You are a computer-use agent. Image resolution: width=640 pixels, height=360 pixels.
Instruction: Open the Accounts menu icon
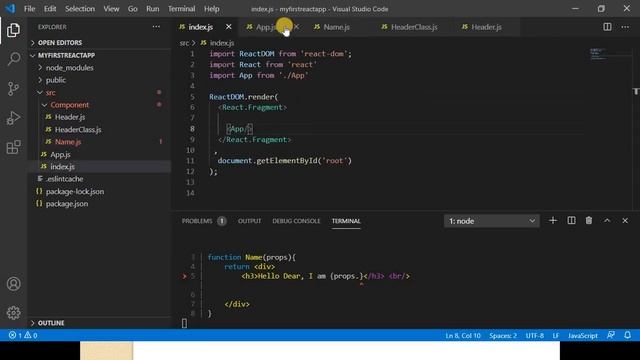coord(13,284)
